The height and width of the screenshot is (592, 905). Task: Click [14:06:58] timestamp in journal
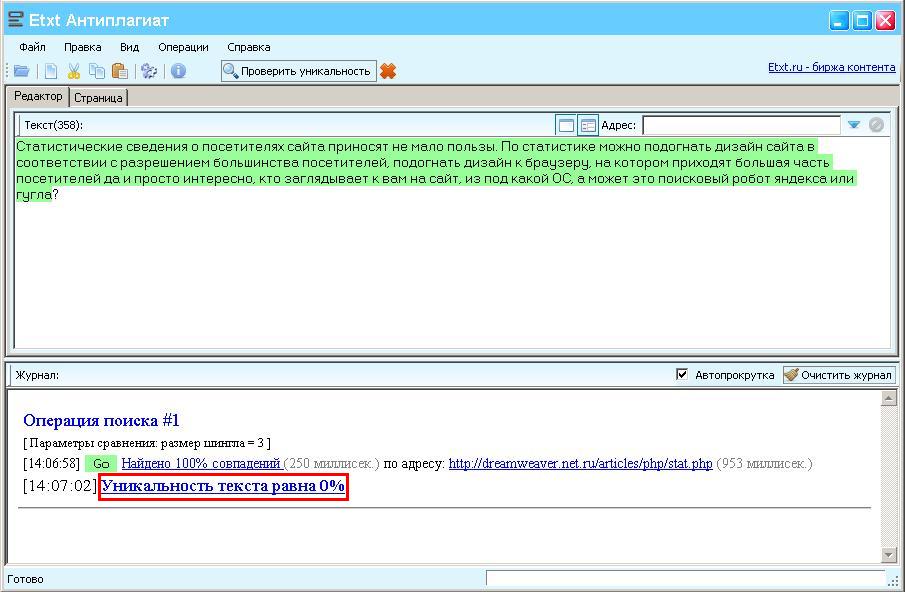[51, 463]
